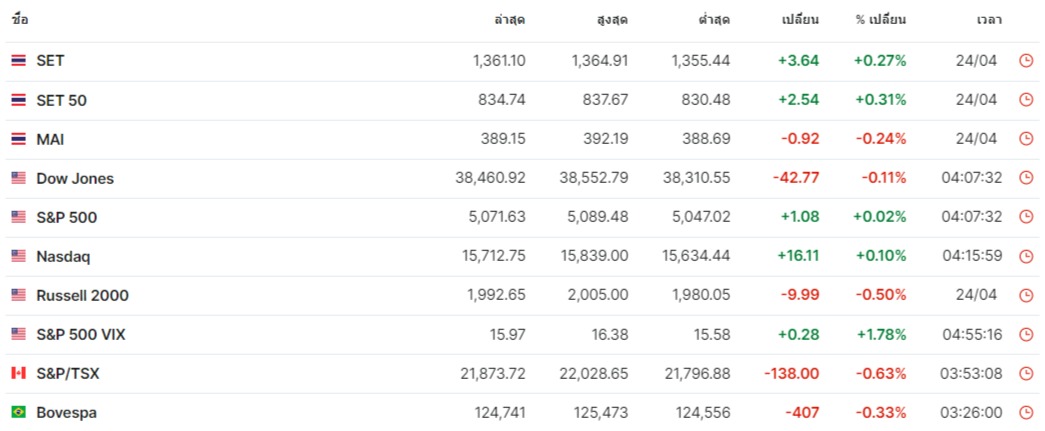
Task: Sort by the ชื่อ column header
Action: coord(20,20)
